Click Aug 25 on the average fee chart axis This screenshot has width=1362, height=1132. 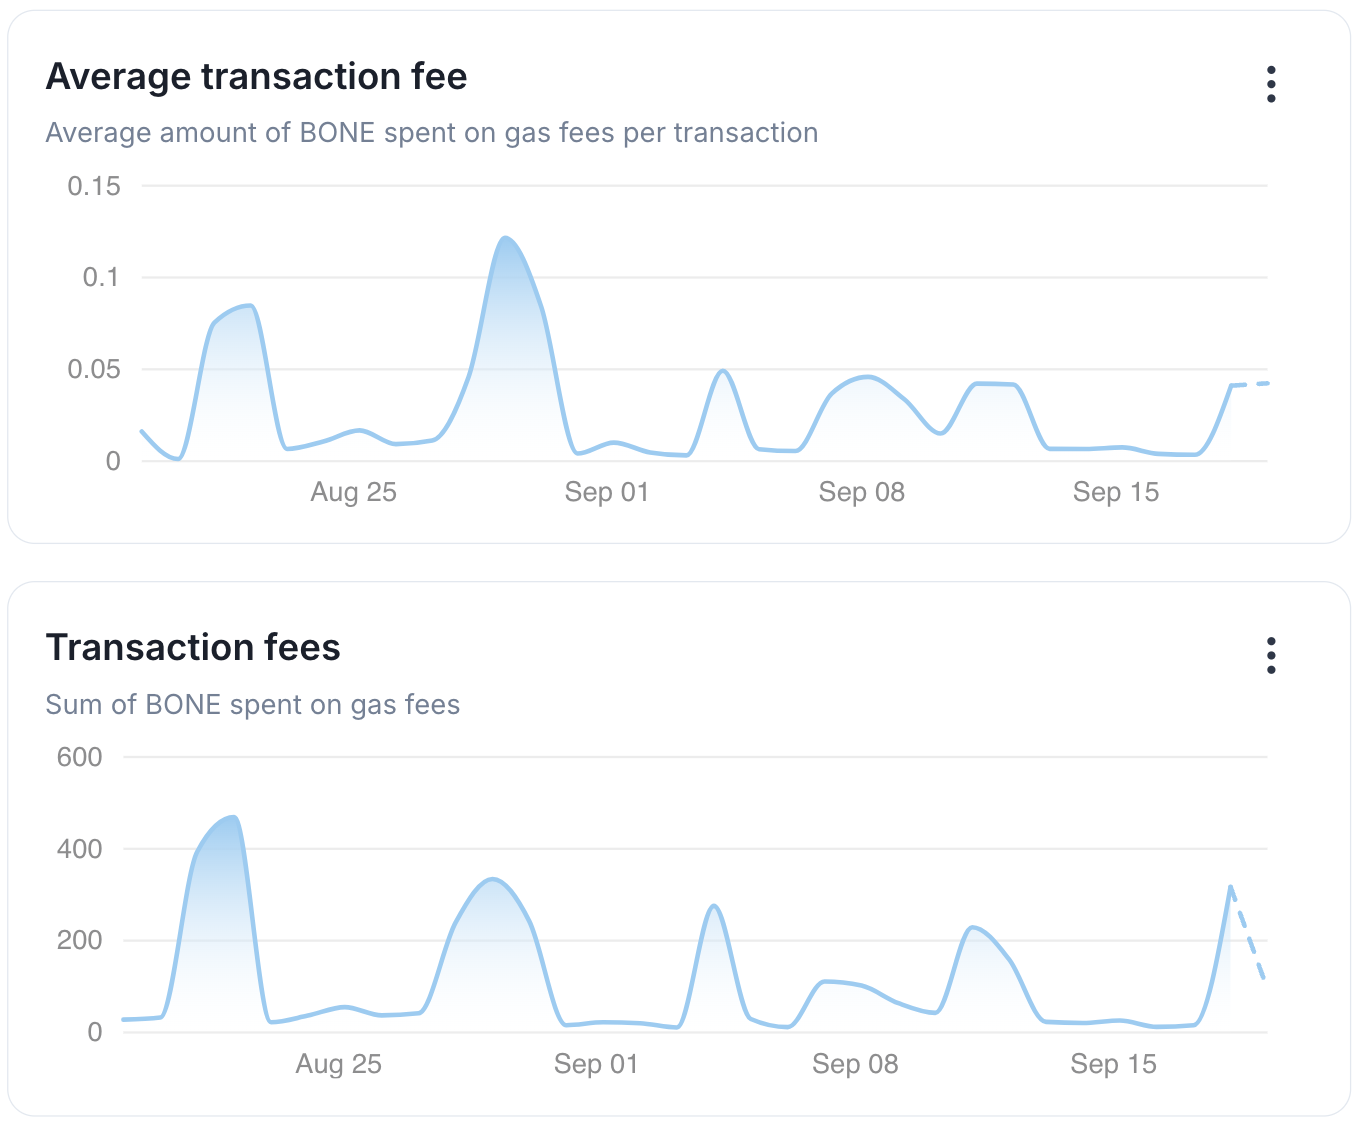click(353, 492)
